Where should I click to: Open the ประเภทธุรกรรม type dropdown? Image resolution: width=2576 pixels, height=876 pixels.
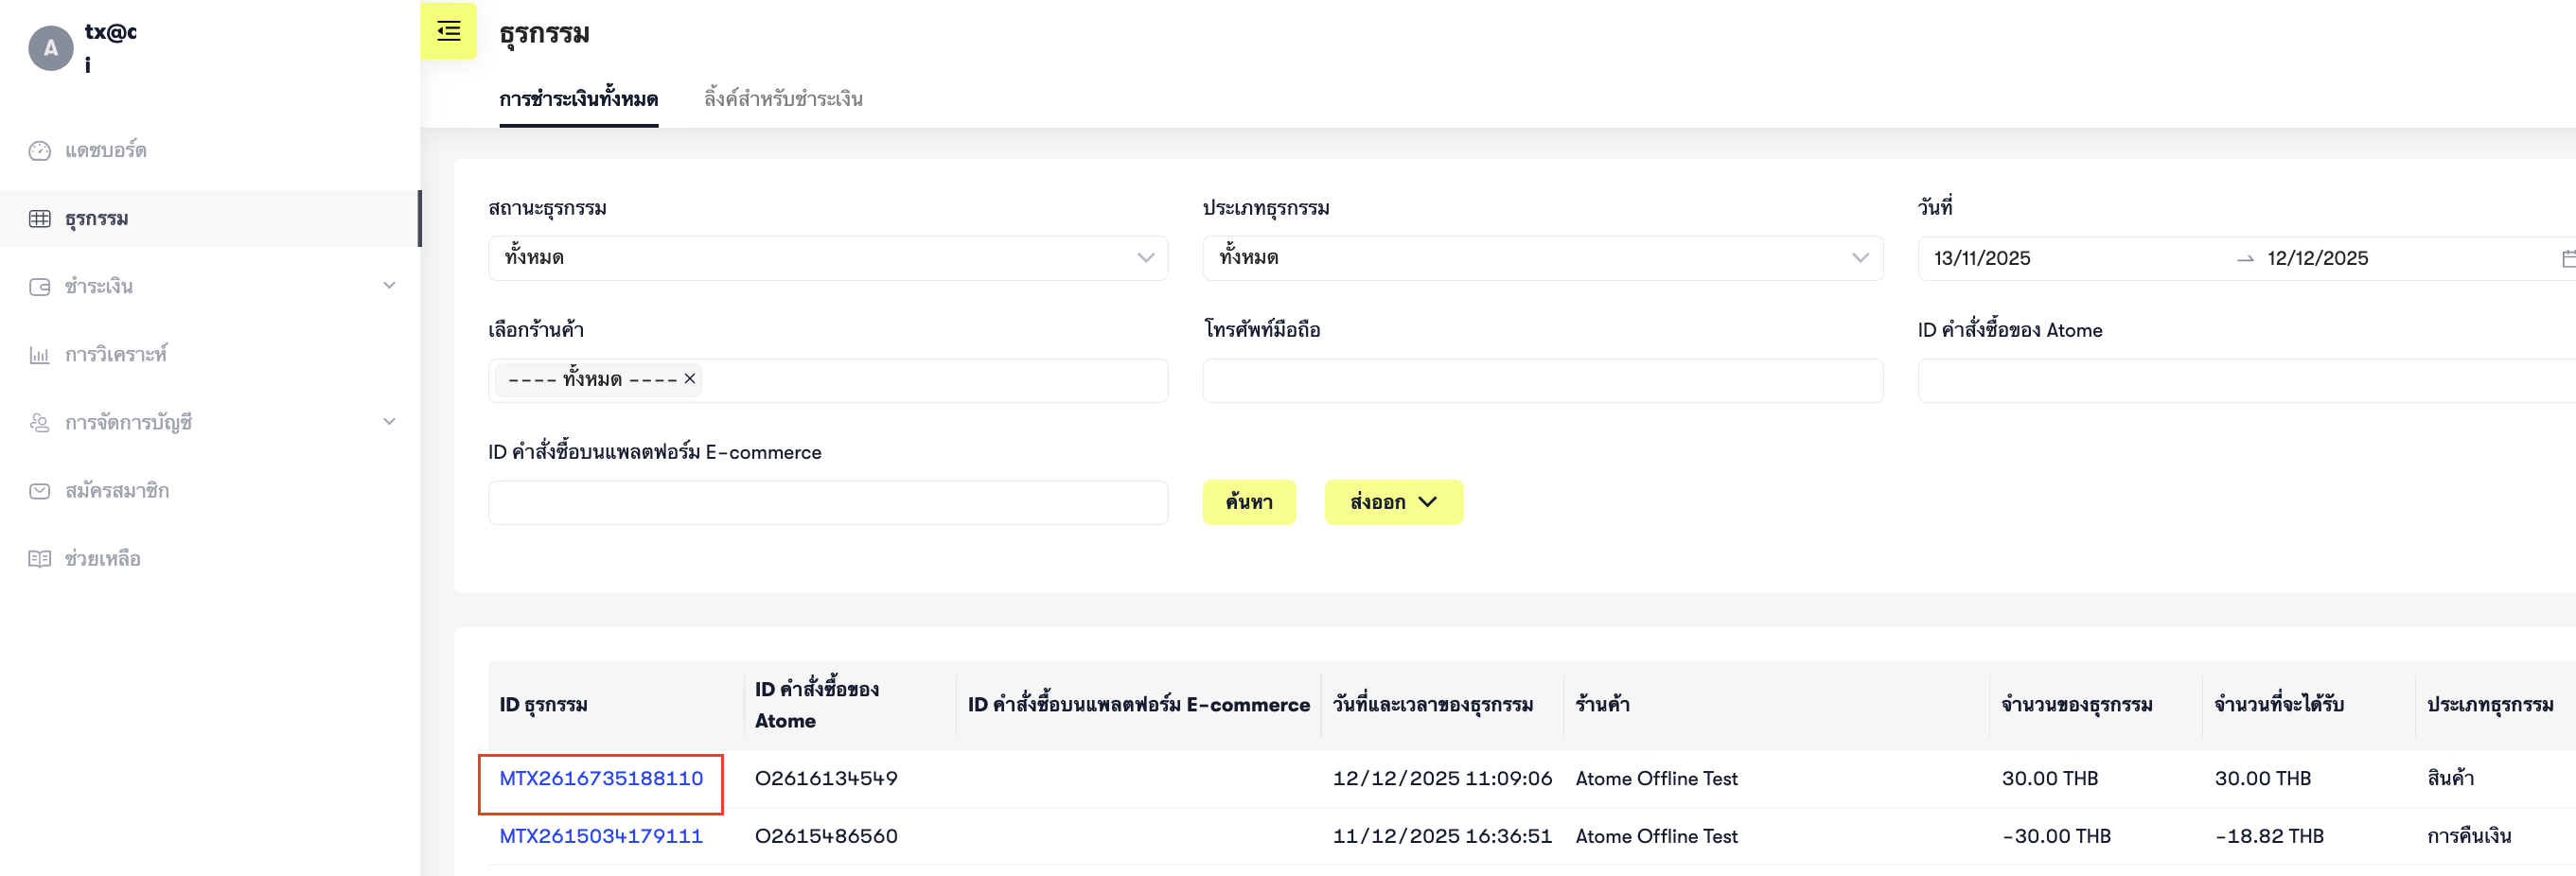click(x=1541, y=258)
